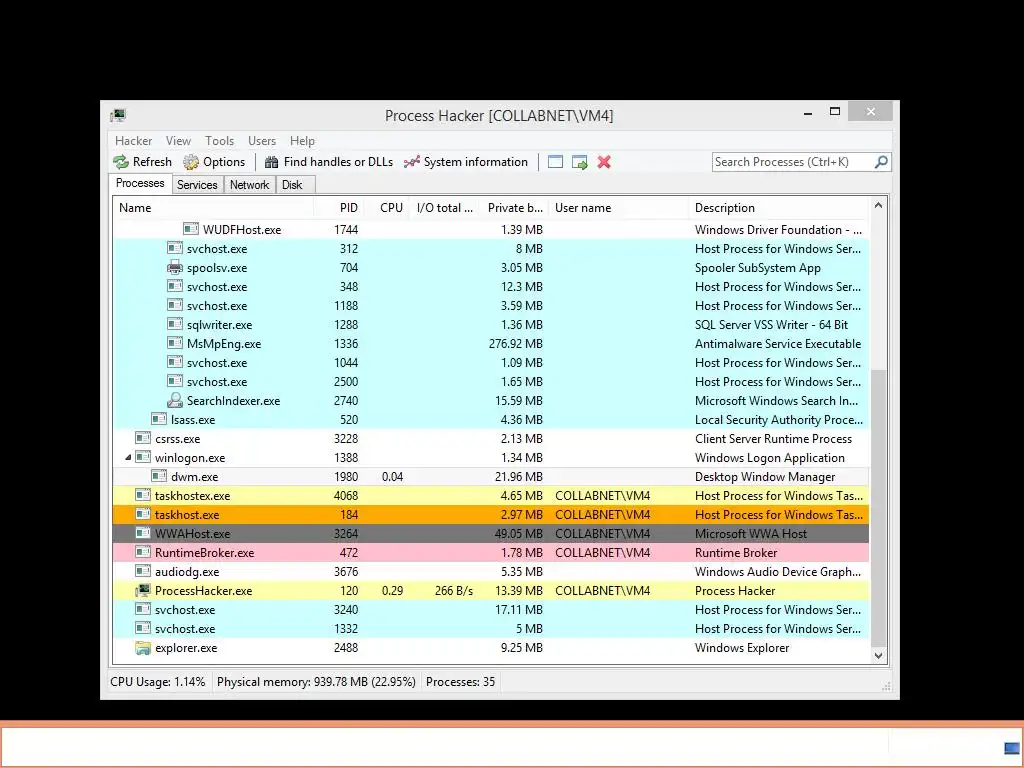This screenshot has height=768, width=1024.
Task: Click the lsass.exe process icon
Action: 159,419
